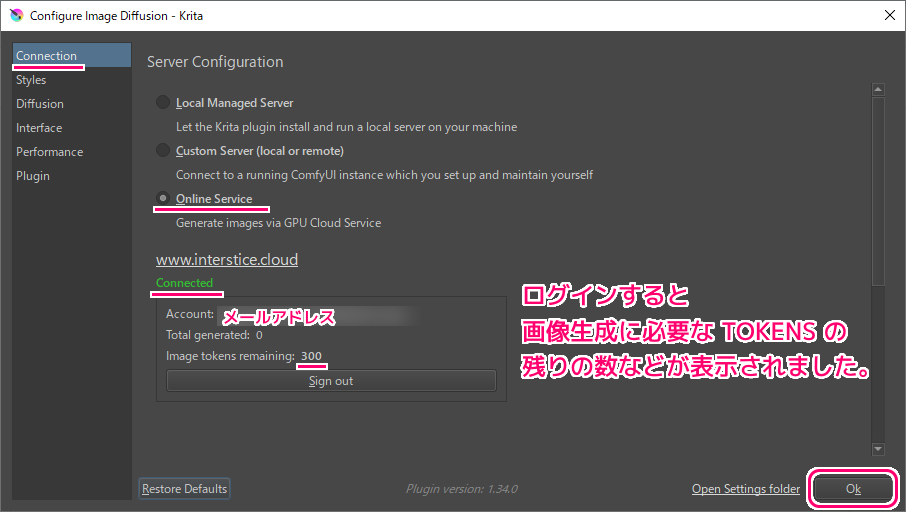This screenshot has height=512, width=906.
Task: Click 'Generate images via GPU Cloud Service' description
Action: [279, 223]
